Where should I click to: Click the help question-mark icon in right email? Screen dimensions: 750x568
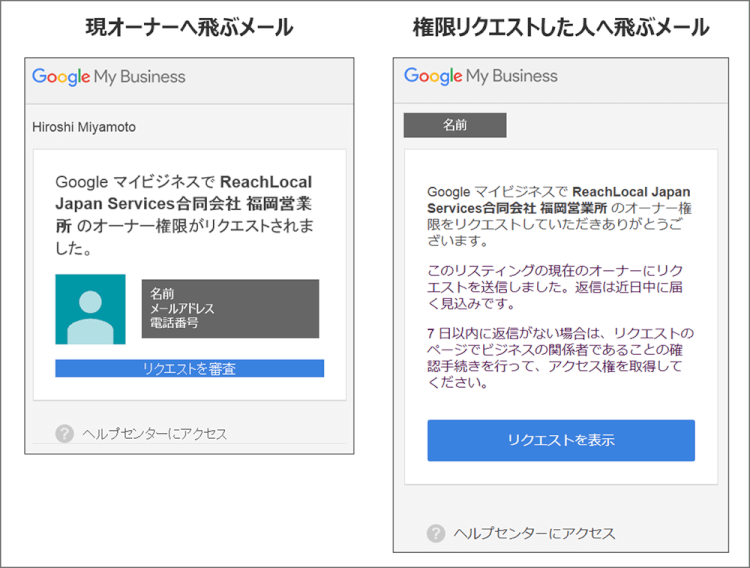[436, 533]
